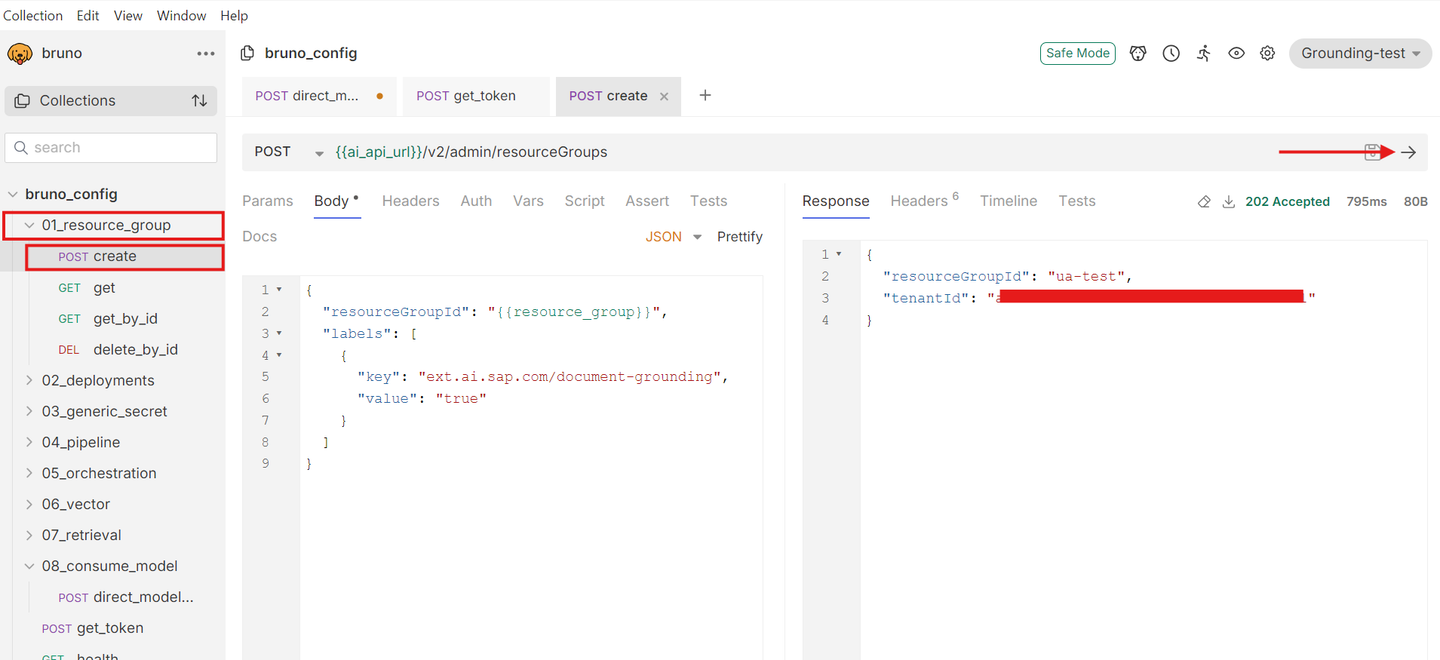Open the Docs tab
The height and width of the screenshot is (660, 1440).
(260, 237)
